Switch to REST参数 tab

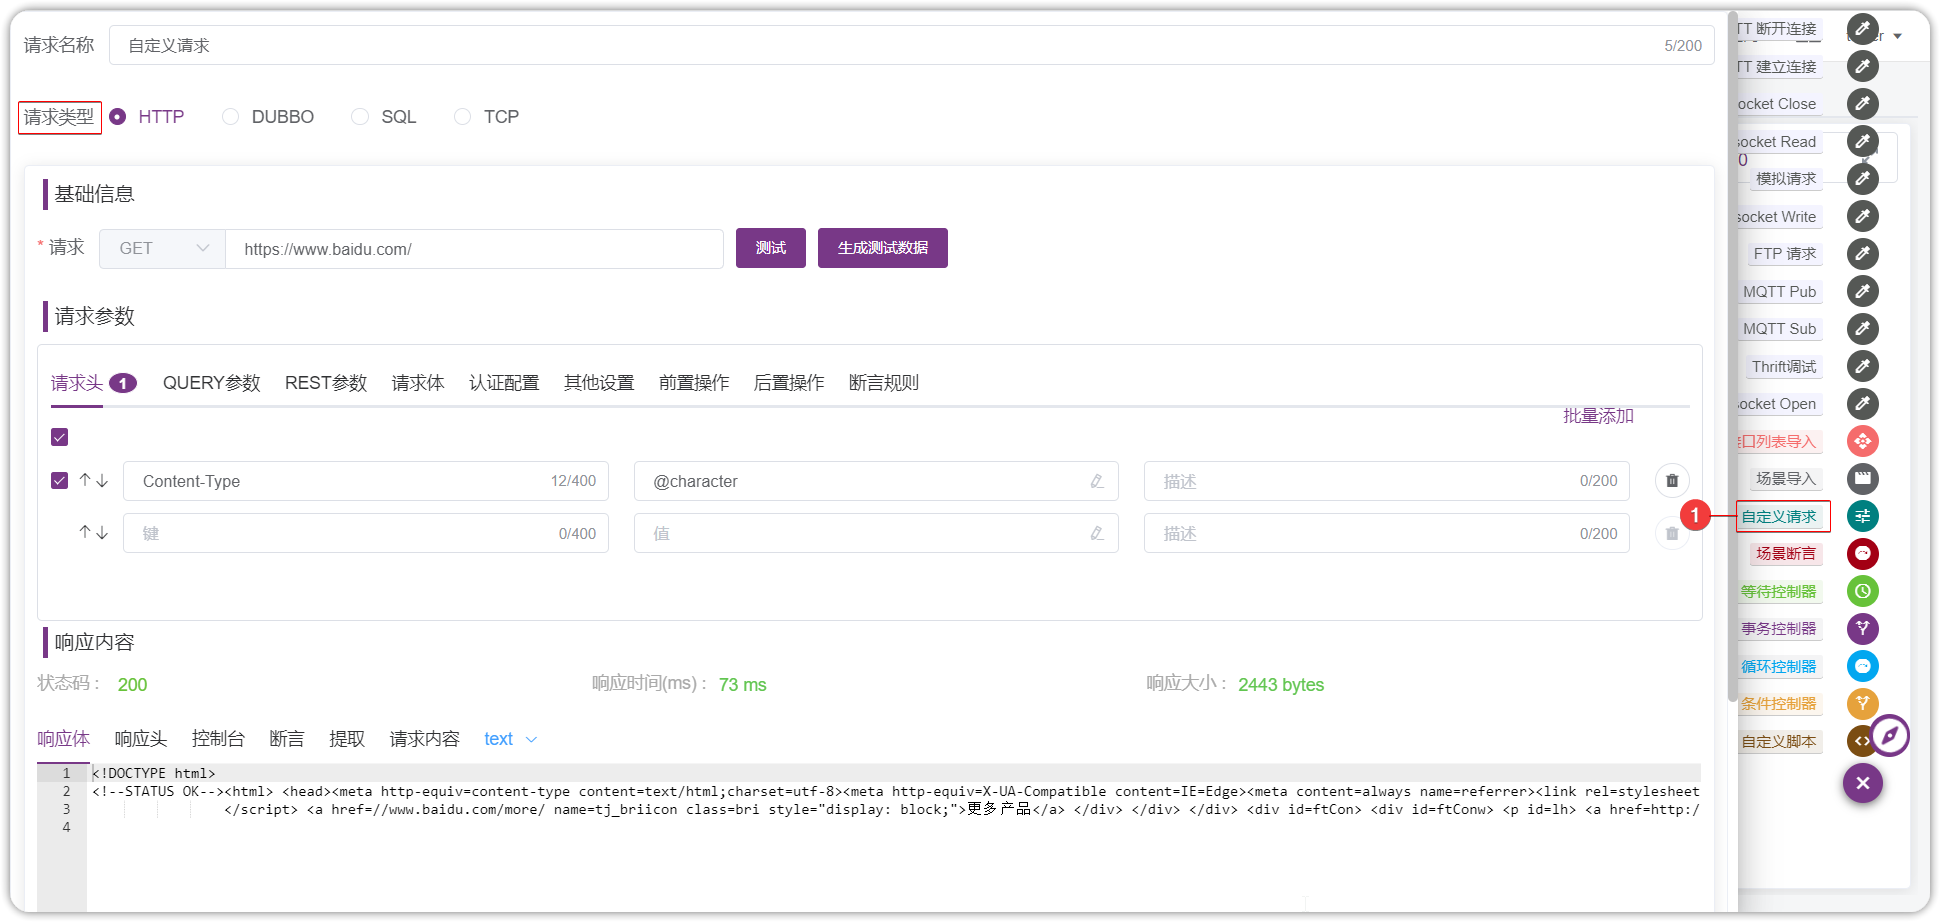coord(326,383)
